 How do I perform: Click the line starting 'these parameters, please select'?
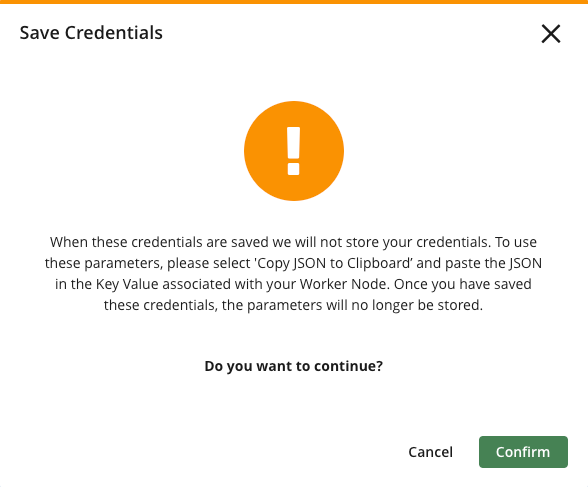click(x=294, y=263)
